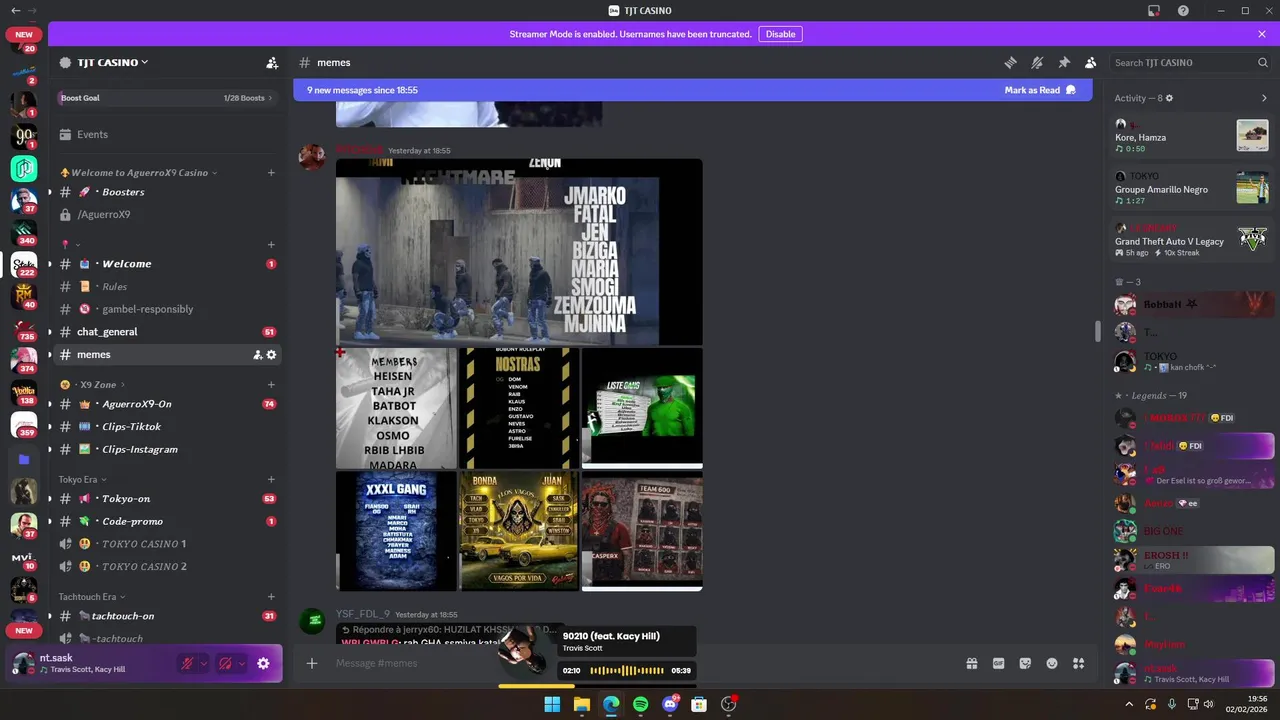
Task: Open the Boosters channel
Action: click(x=166, y=192)
